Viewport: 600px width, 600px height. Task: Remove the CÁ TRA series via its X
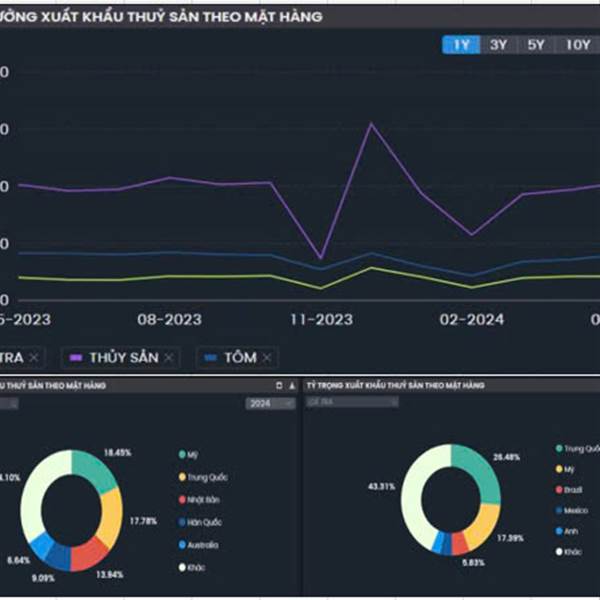[x=34, y=358]
